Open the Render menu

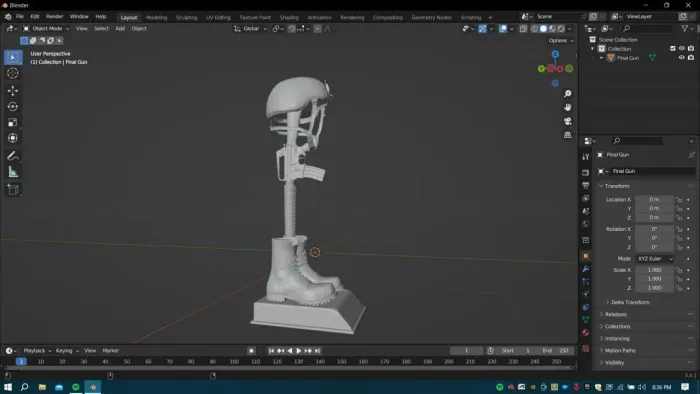[x=54, y=17]
